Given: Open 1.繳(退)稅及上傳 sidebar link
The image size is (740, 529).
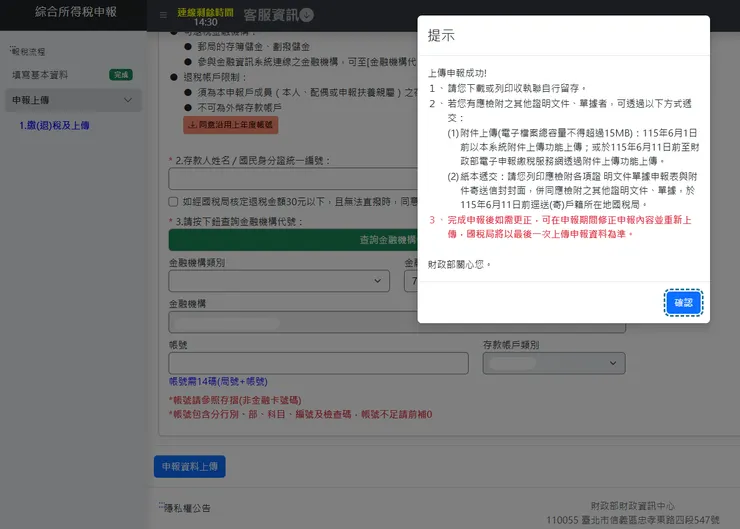Looking at the screenshot, I should [x=54, y=125].
